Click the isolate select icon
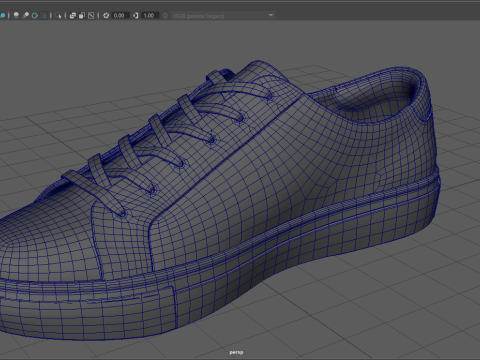 (58, 15)
